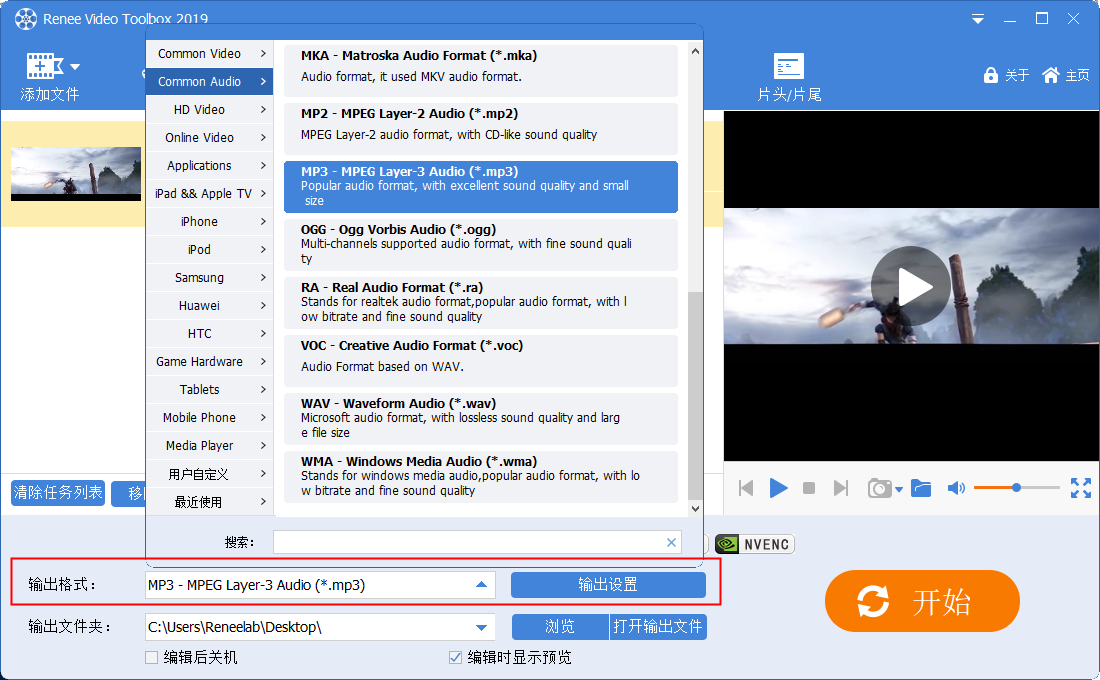The height and width of the screenshot is (680, 1100).
Task: Open the Samsung category
Action: coord(210,278)
